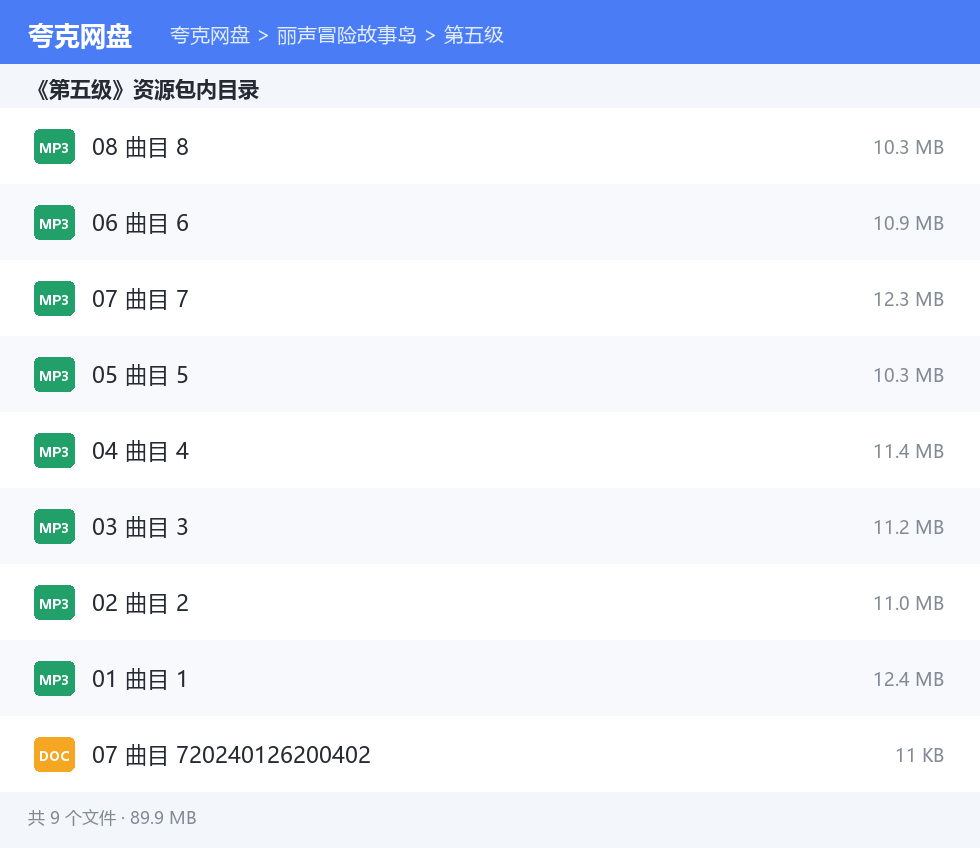Open the file named 03 曲目 3
This screenshot has height=848, width=980.
[140, 527]
